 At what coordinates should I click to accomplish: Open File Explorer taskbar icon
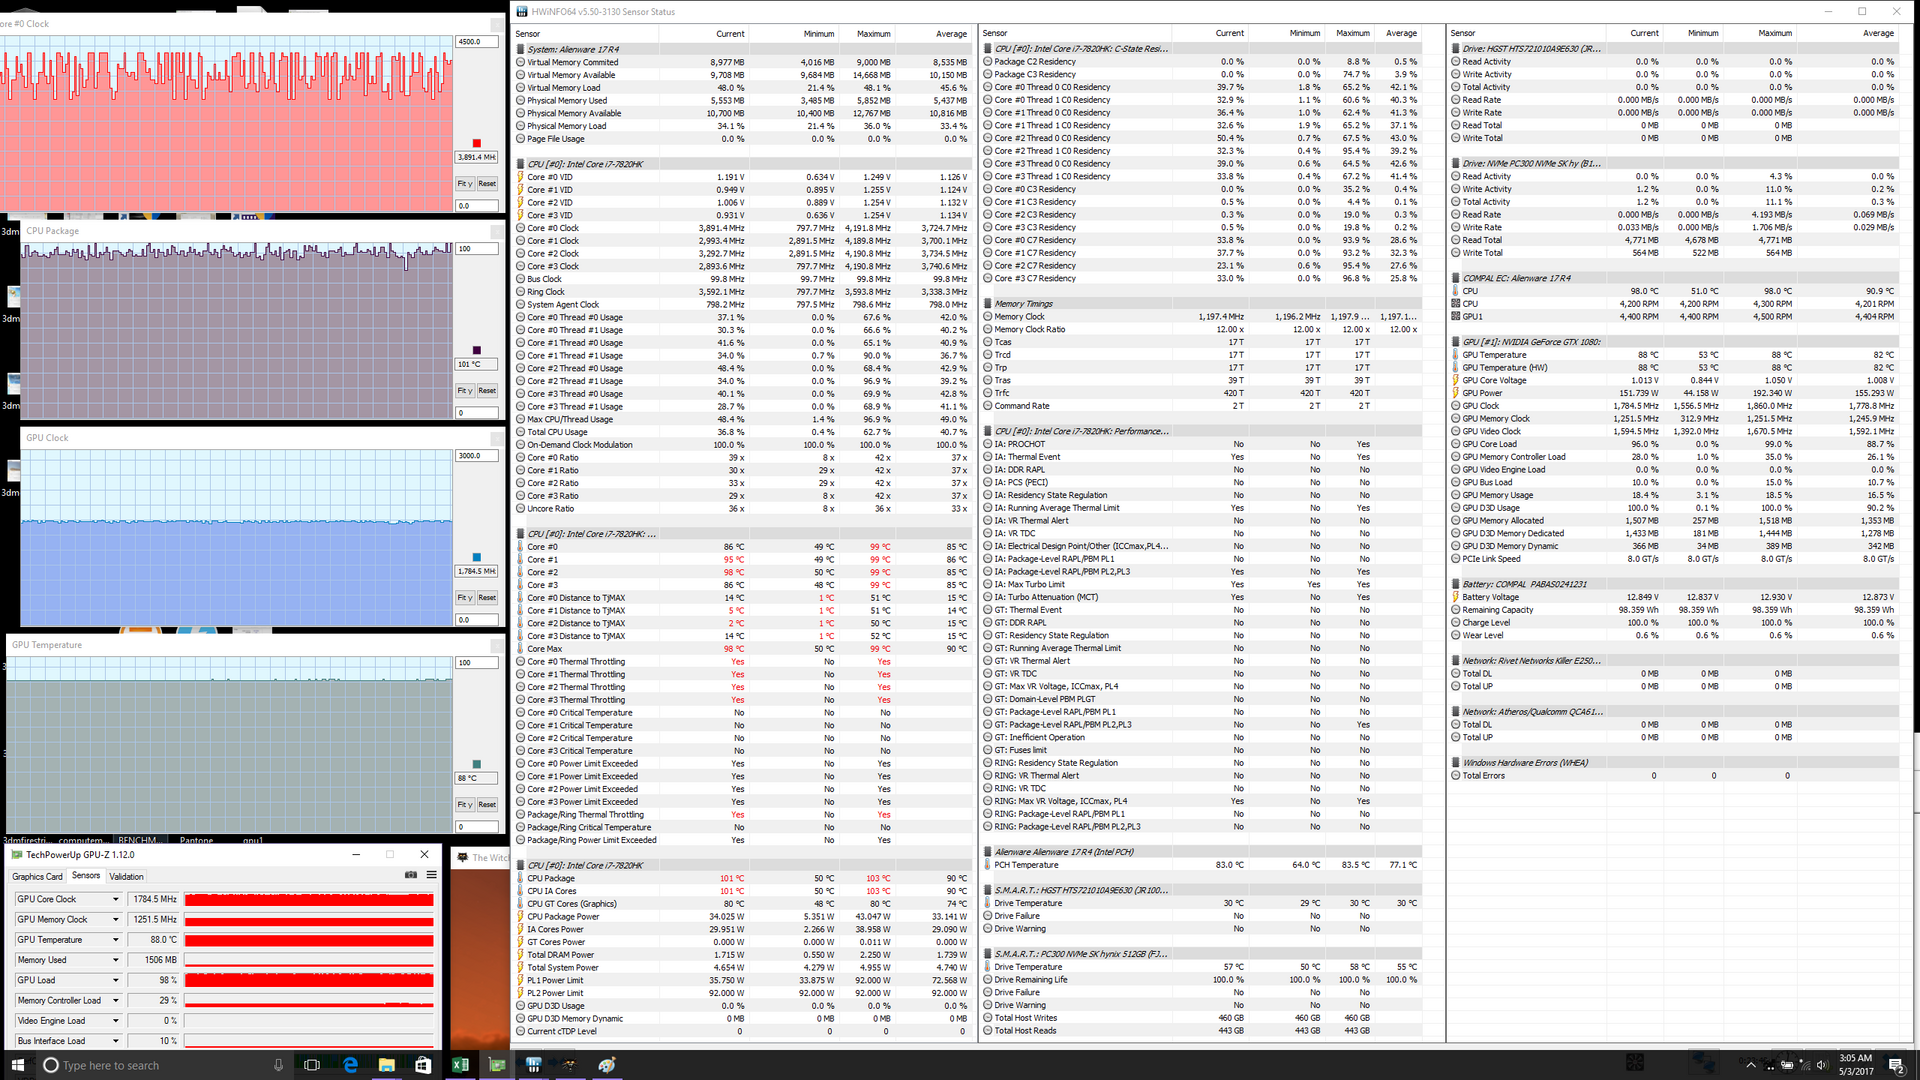tap(386, 1065)
